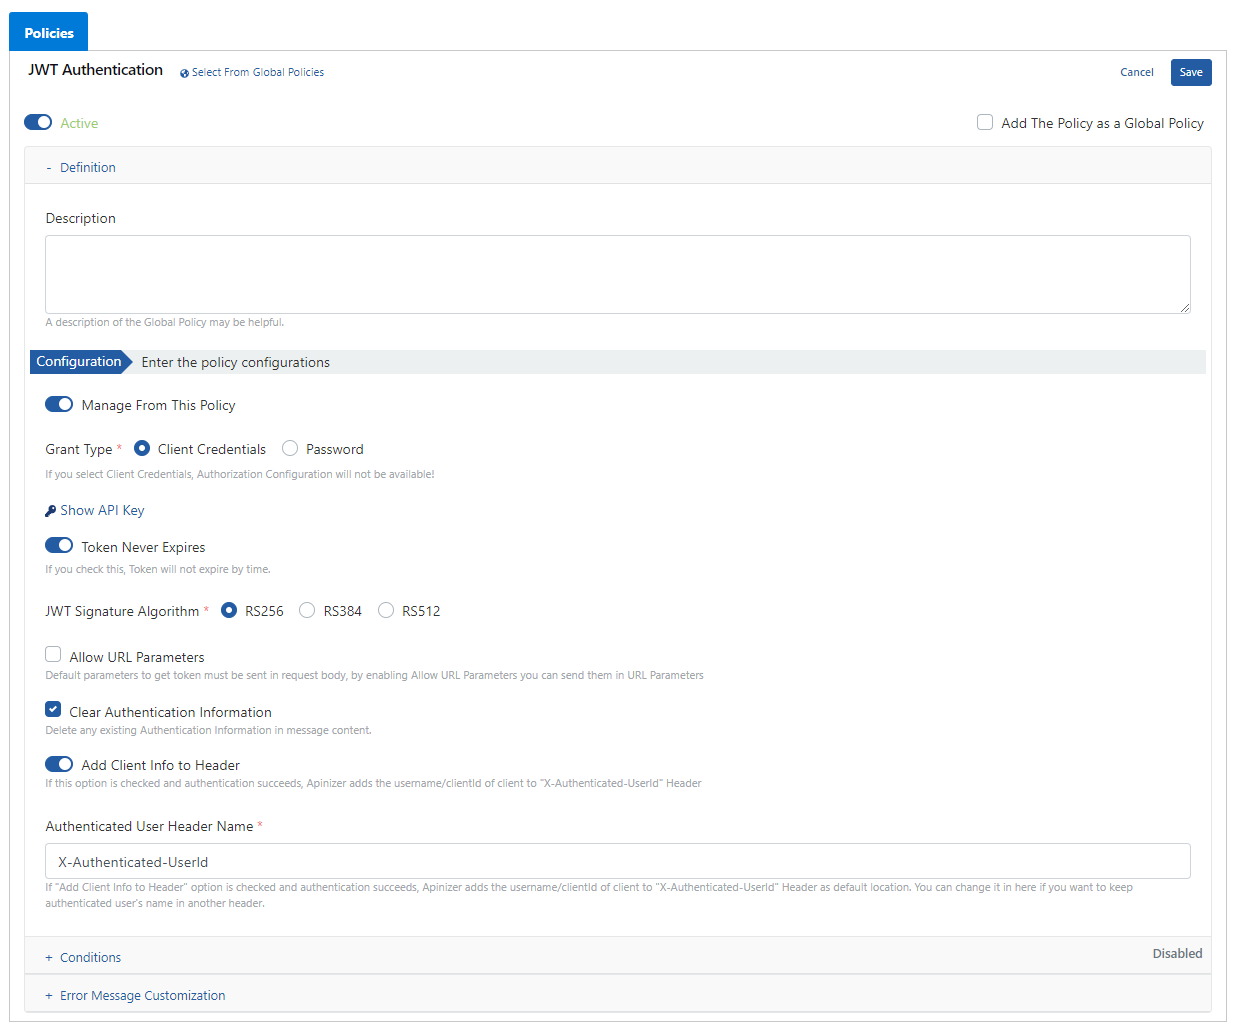The height and width of the screenshot is (1028, 1235).
Task: Toggle the Active policy switch
Action: [38, 122]
